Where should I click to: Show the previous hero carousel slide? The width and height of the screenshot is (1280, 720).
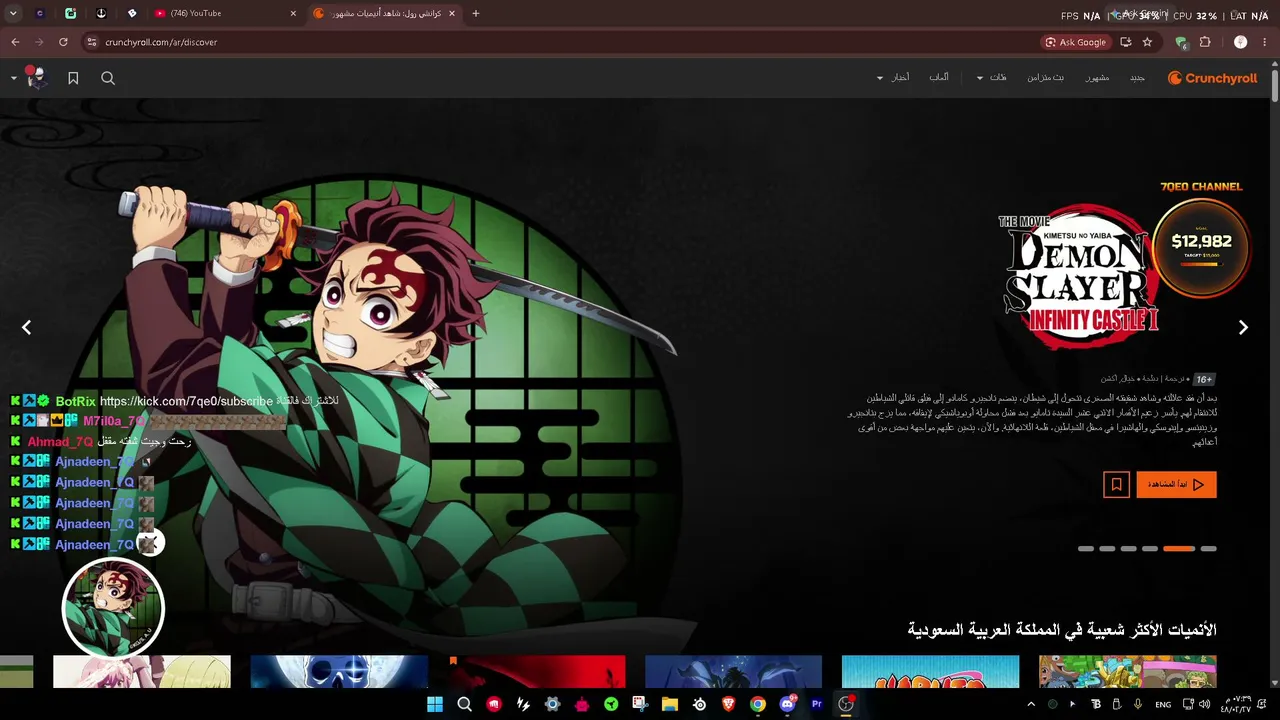[x=27, y=327]
